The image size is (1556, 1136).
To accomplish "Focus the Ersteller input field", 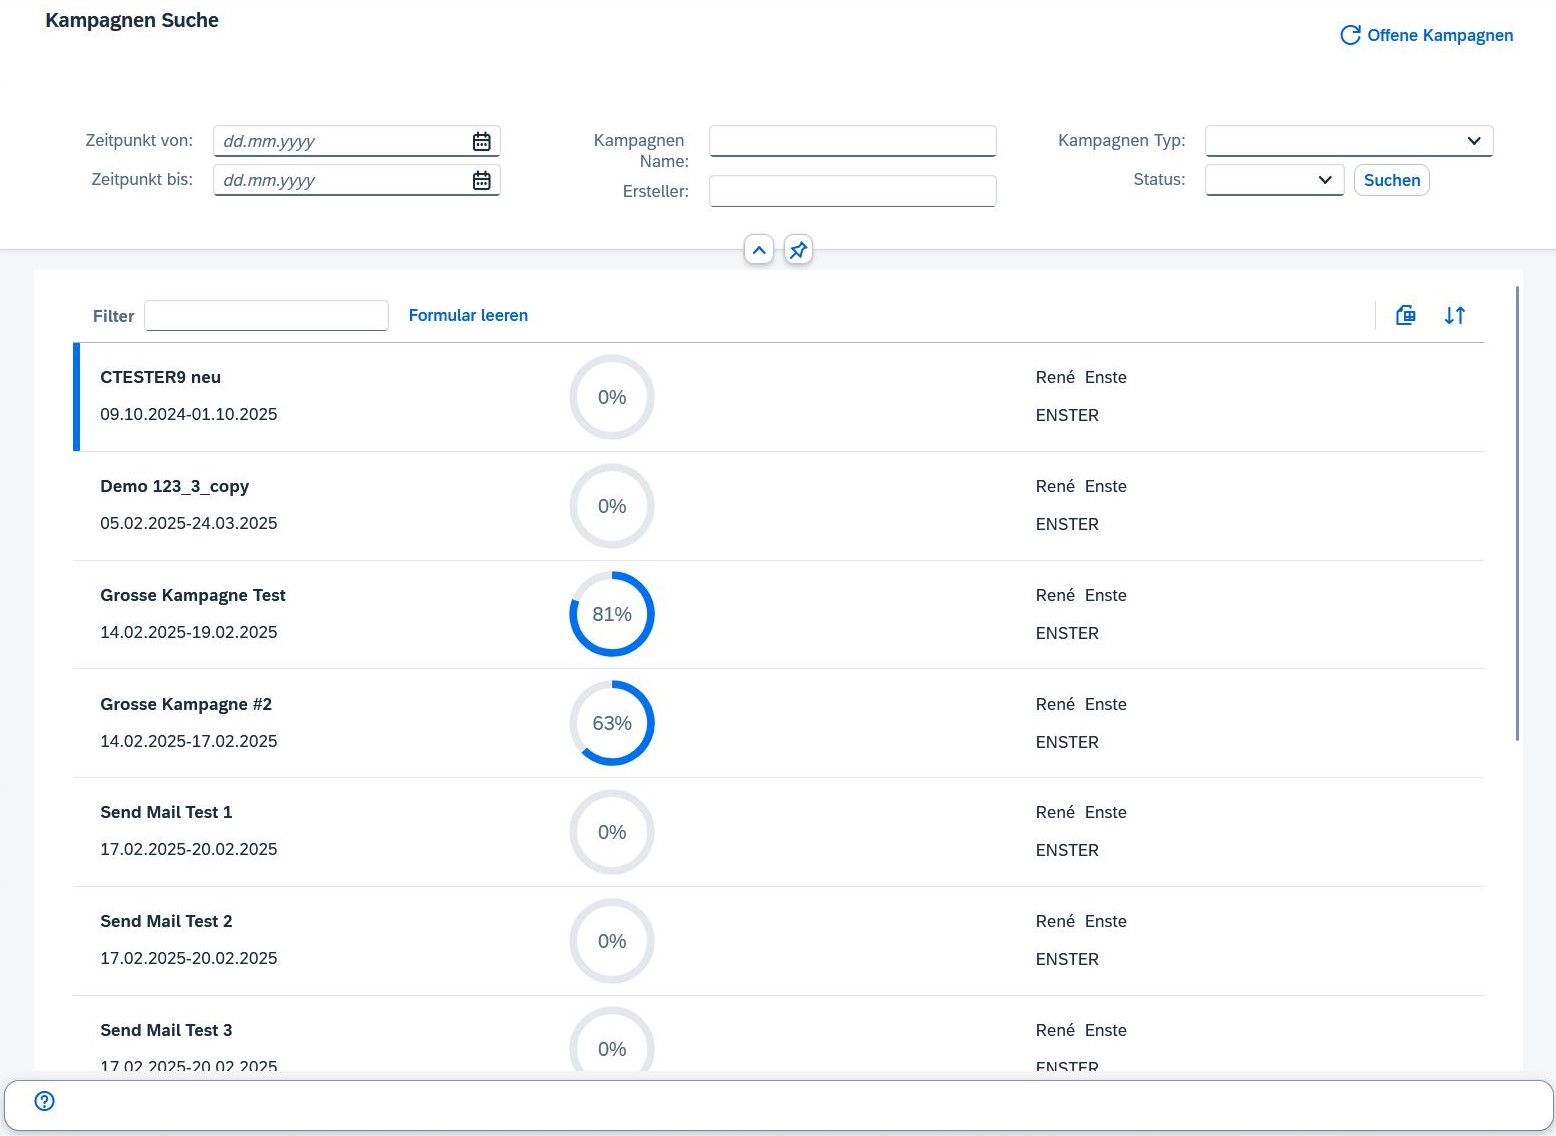I will click(852, 191).
